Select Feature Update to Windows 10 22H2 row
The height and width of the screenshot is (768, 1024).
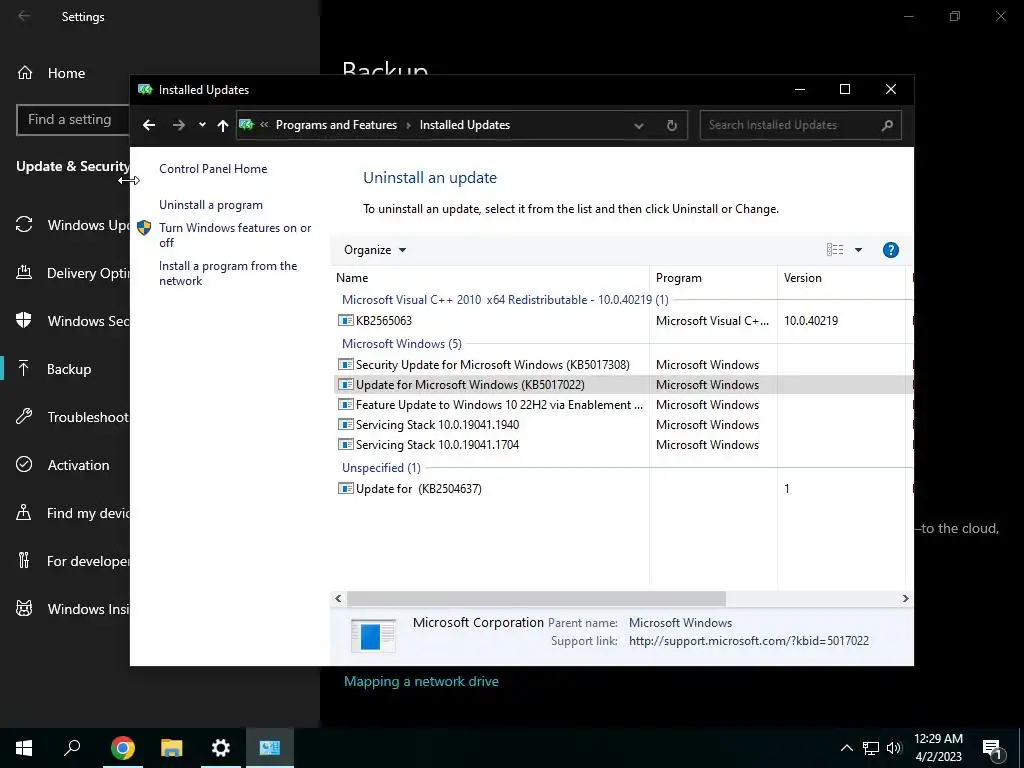[622, 405]
